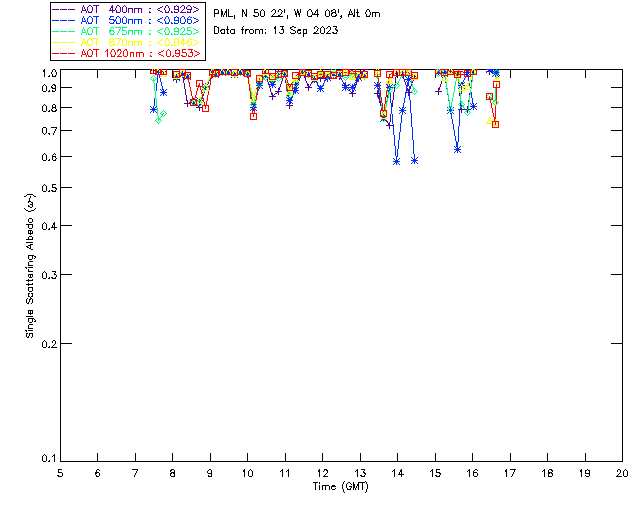Click the y-axis tick label 0.9

point(49,88)
